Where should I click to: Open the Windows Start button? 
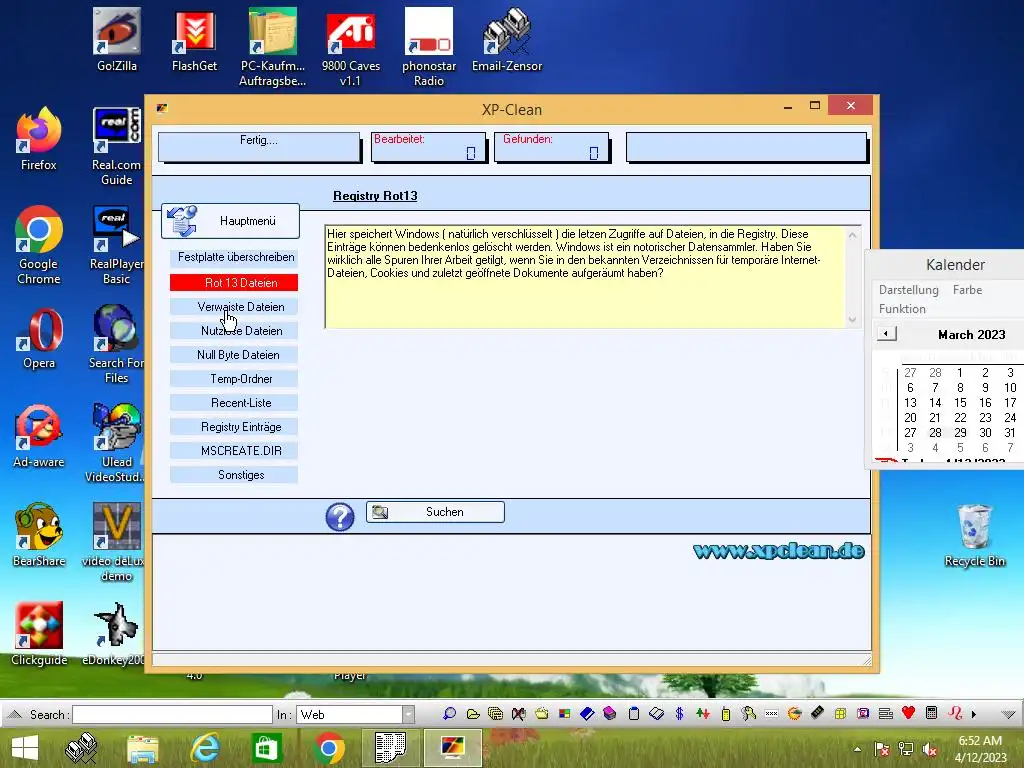(x=25, y=748)
